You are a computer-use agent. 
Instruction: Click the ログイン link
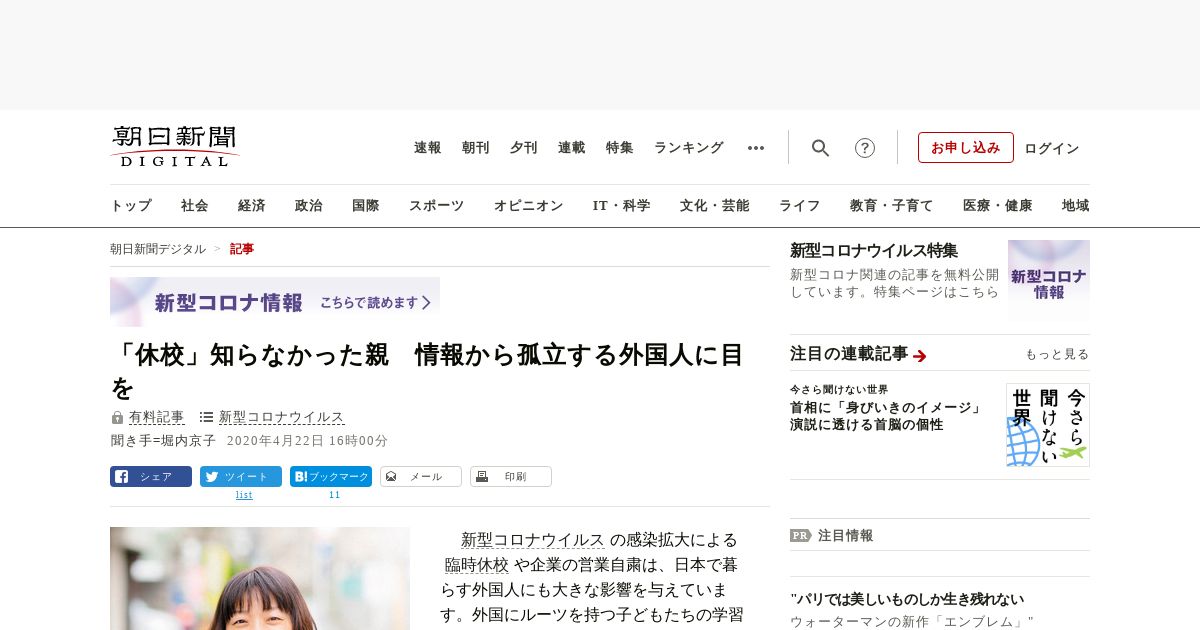tap(1052, 148)
